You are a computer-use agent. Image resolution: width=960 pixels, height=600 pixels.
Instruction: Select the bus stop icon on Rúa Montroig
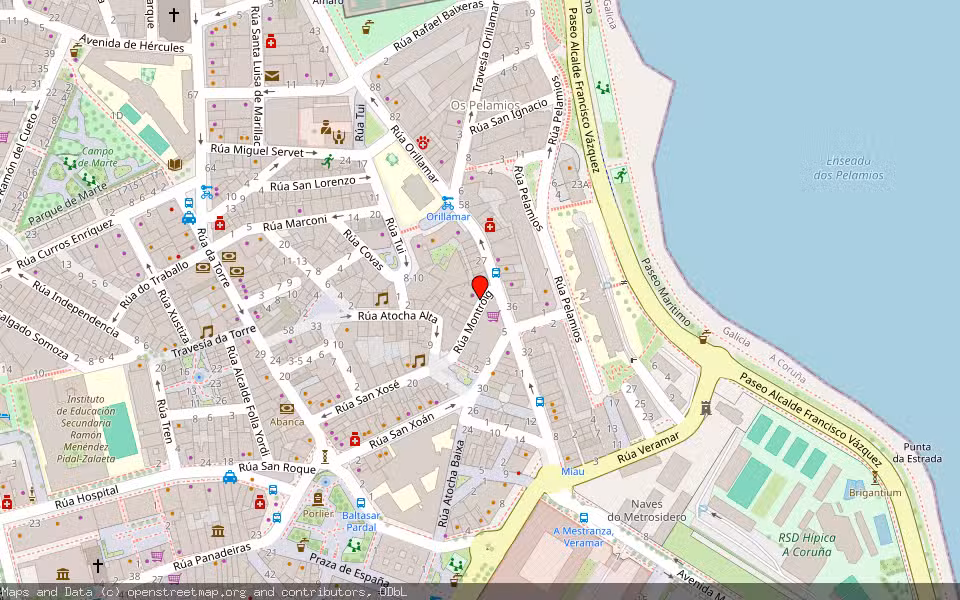point(496,272)
